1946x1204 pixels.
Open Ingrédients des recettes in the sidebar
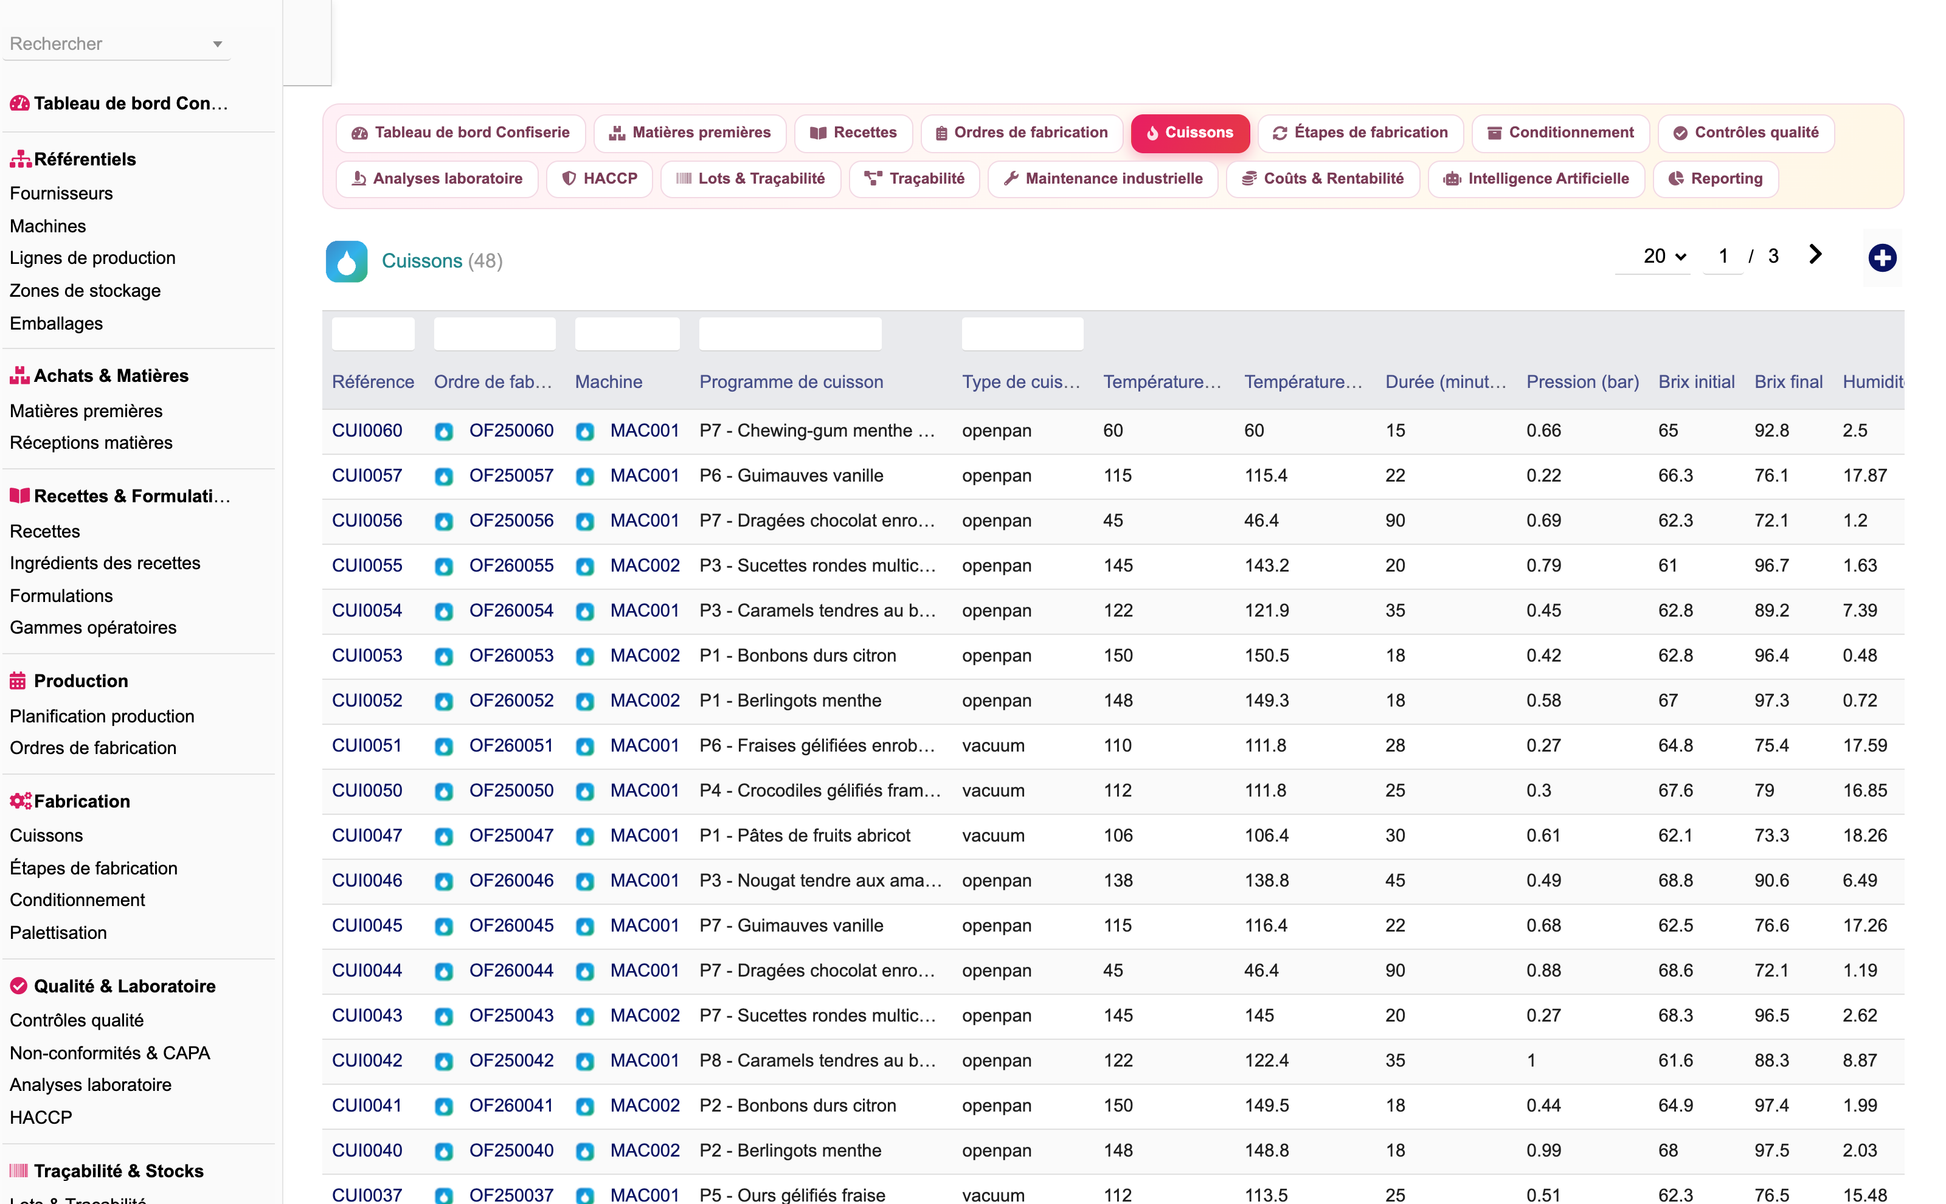point(105,564)
